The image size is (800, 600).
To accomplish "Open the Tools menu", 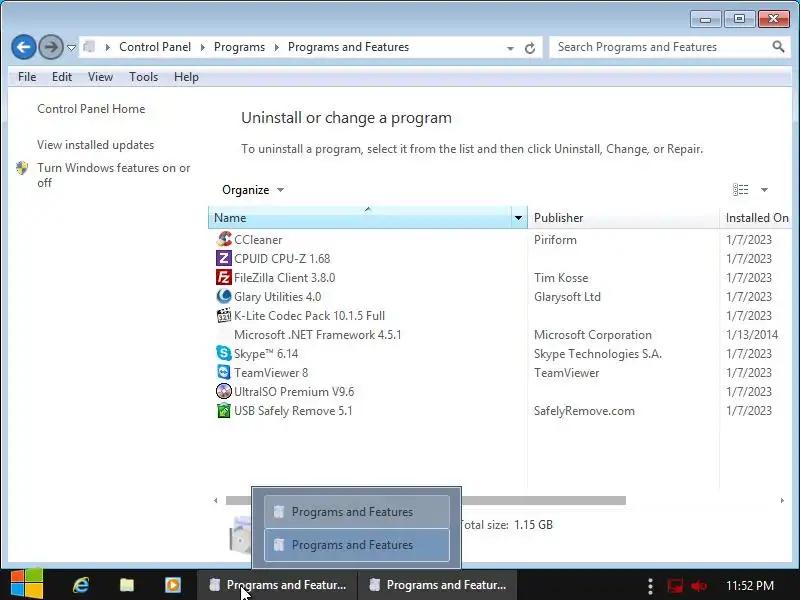I will [x=143, y=77].
